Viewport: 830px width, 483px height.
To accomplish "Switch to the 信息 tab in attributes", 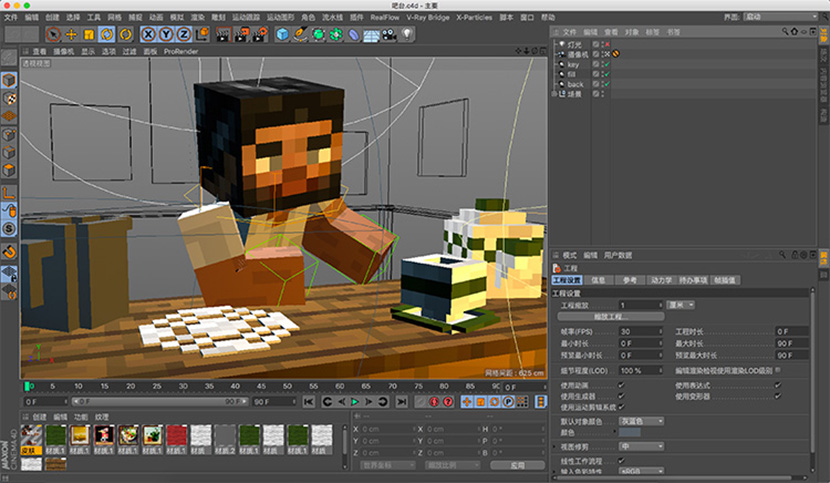I will tap(598, 280).
